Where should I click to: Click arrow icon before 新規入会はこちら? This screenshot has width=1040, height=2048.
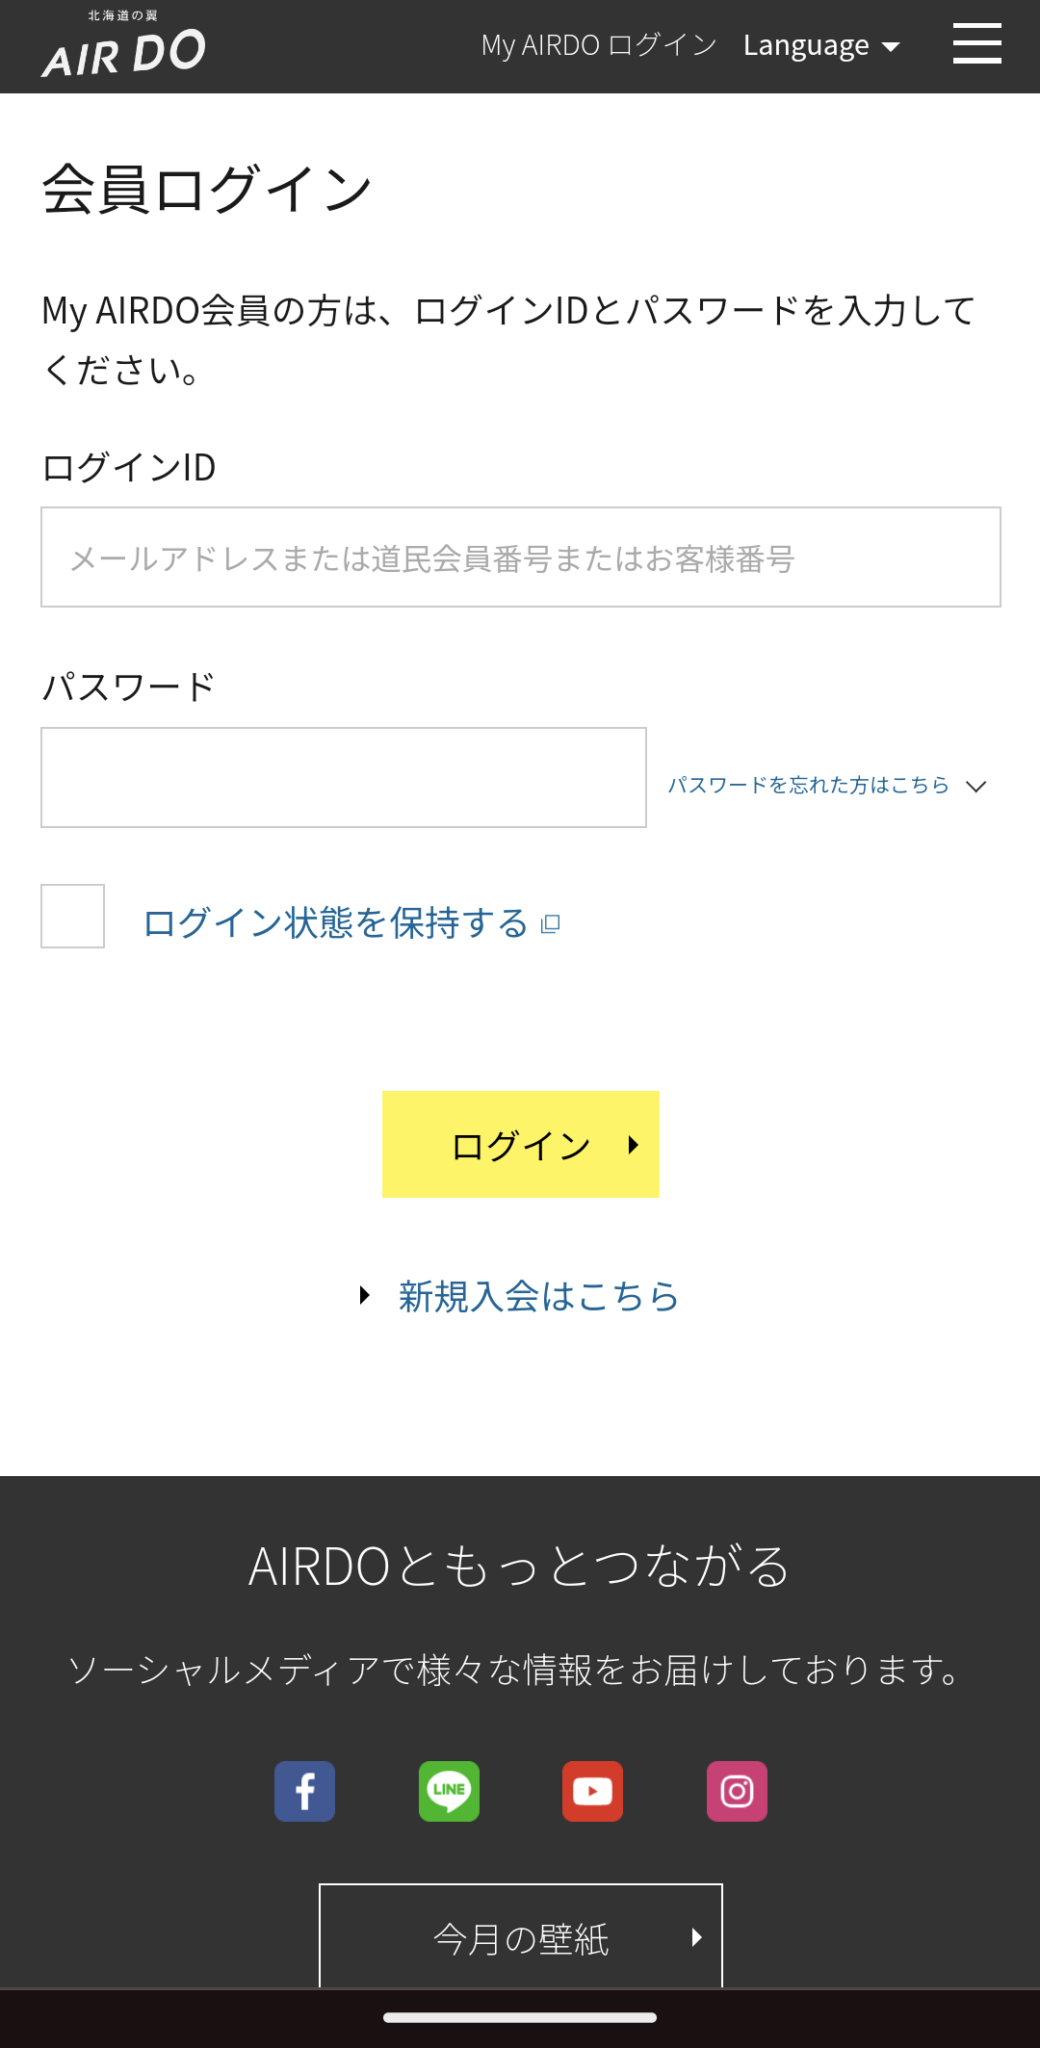(365, 1296)
